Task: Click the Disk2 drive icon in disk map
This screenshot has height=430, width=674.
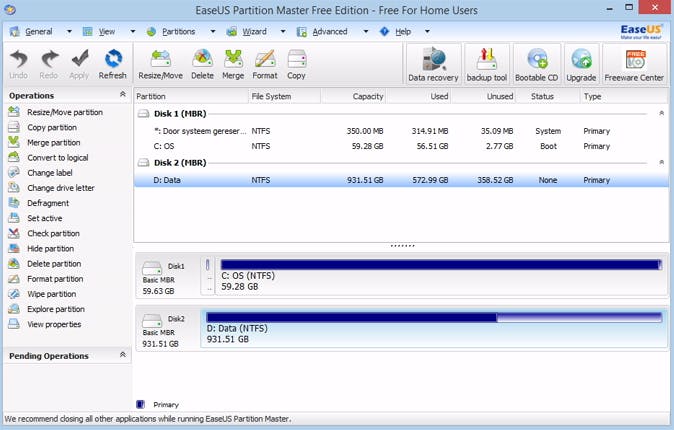Action: point(151,321)
